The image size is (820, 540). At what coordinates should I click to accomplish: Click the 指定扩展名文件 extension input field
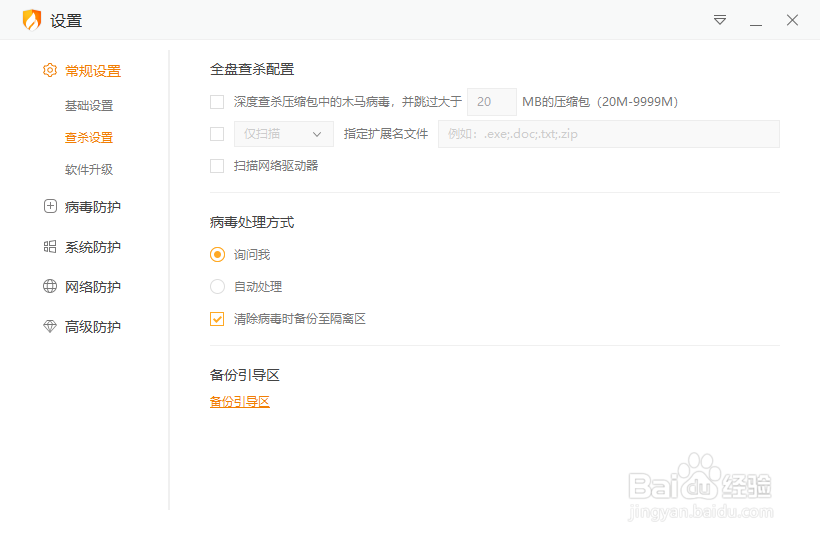click(x=609, y=134)
